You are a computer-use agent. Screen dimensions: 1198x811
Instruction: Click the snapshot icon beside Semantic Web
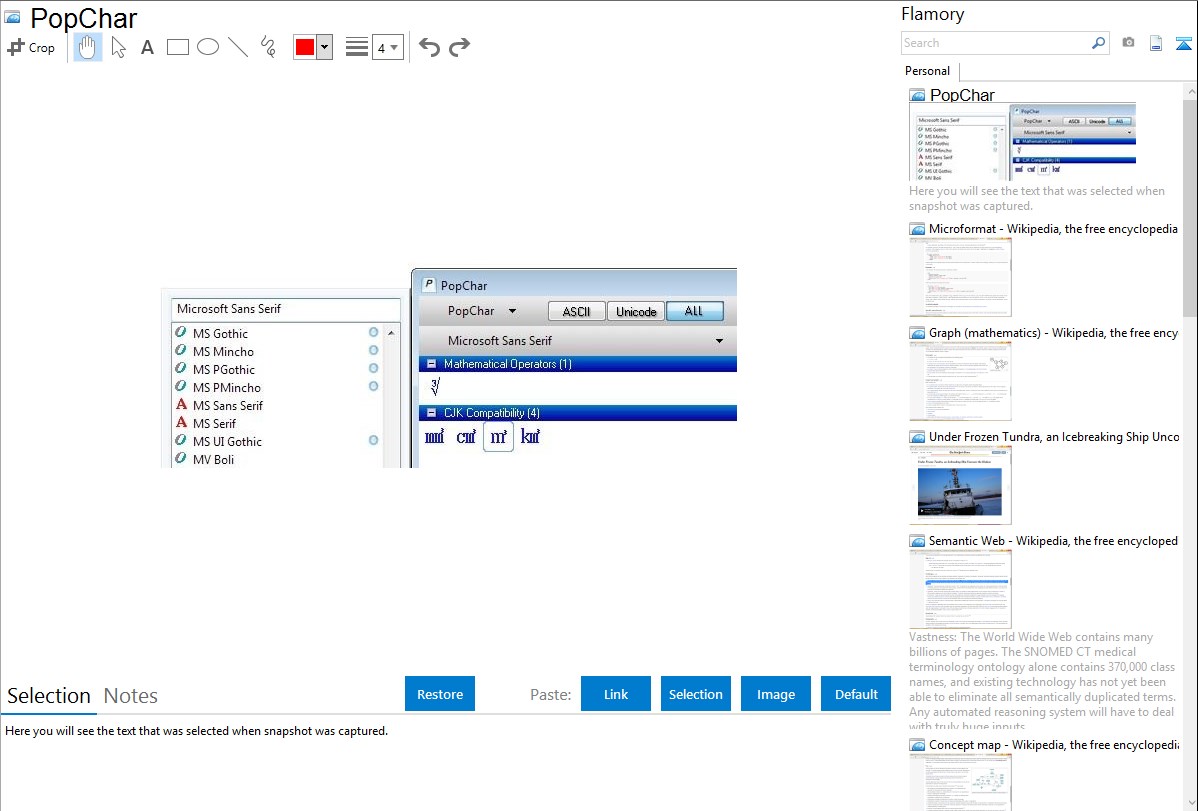(x=917, y=540)
